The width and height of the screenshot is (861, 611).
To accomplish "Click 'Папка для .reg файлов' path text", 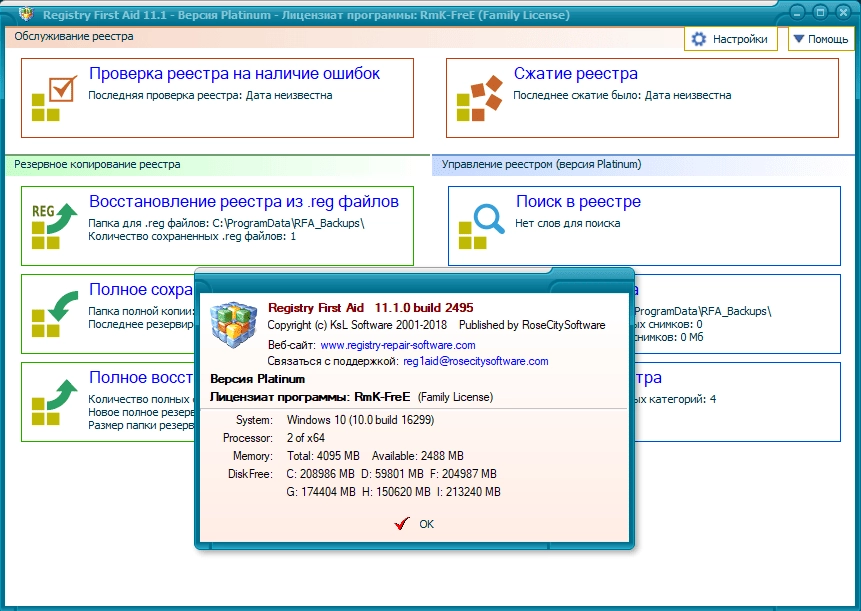I will pos(226,223).
